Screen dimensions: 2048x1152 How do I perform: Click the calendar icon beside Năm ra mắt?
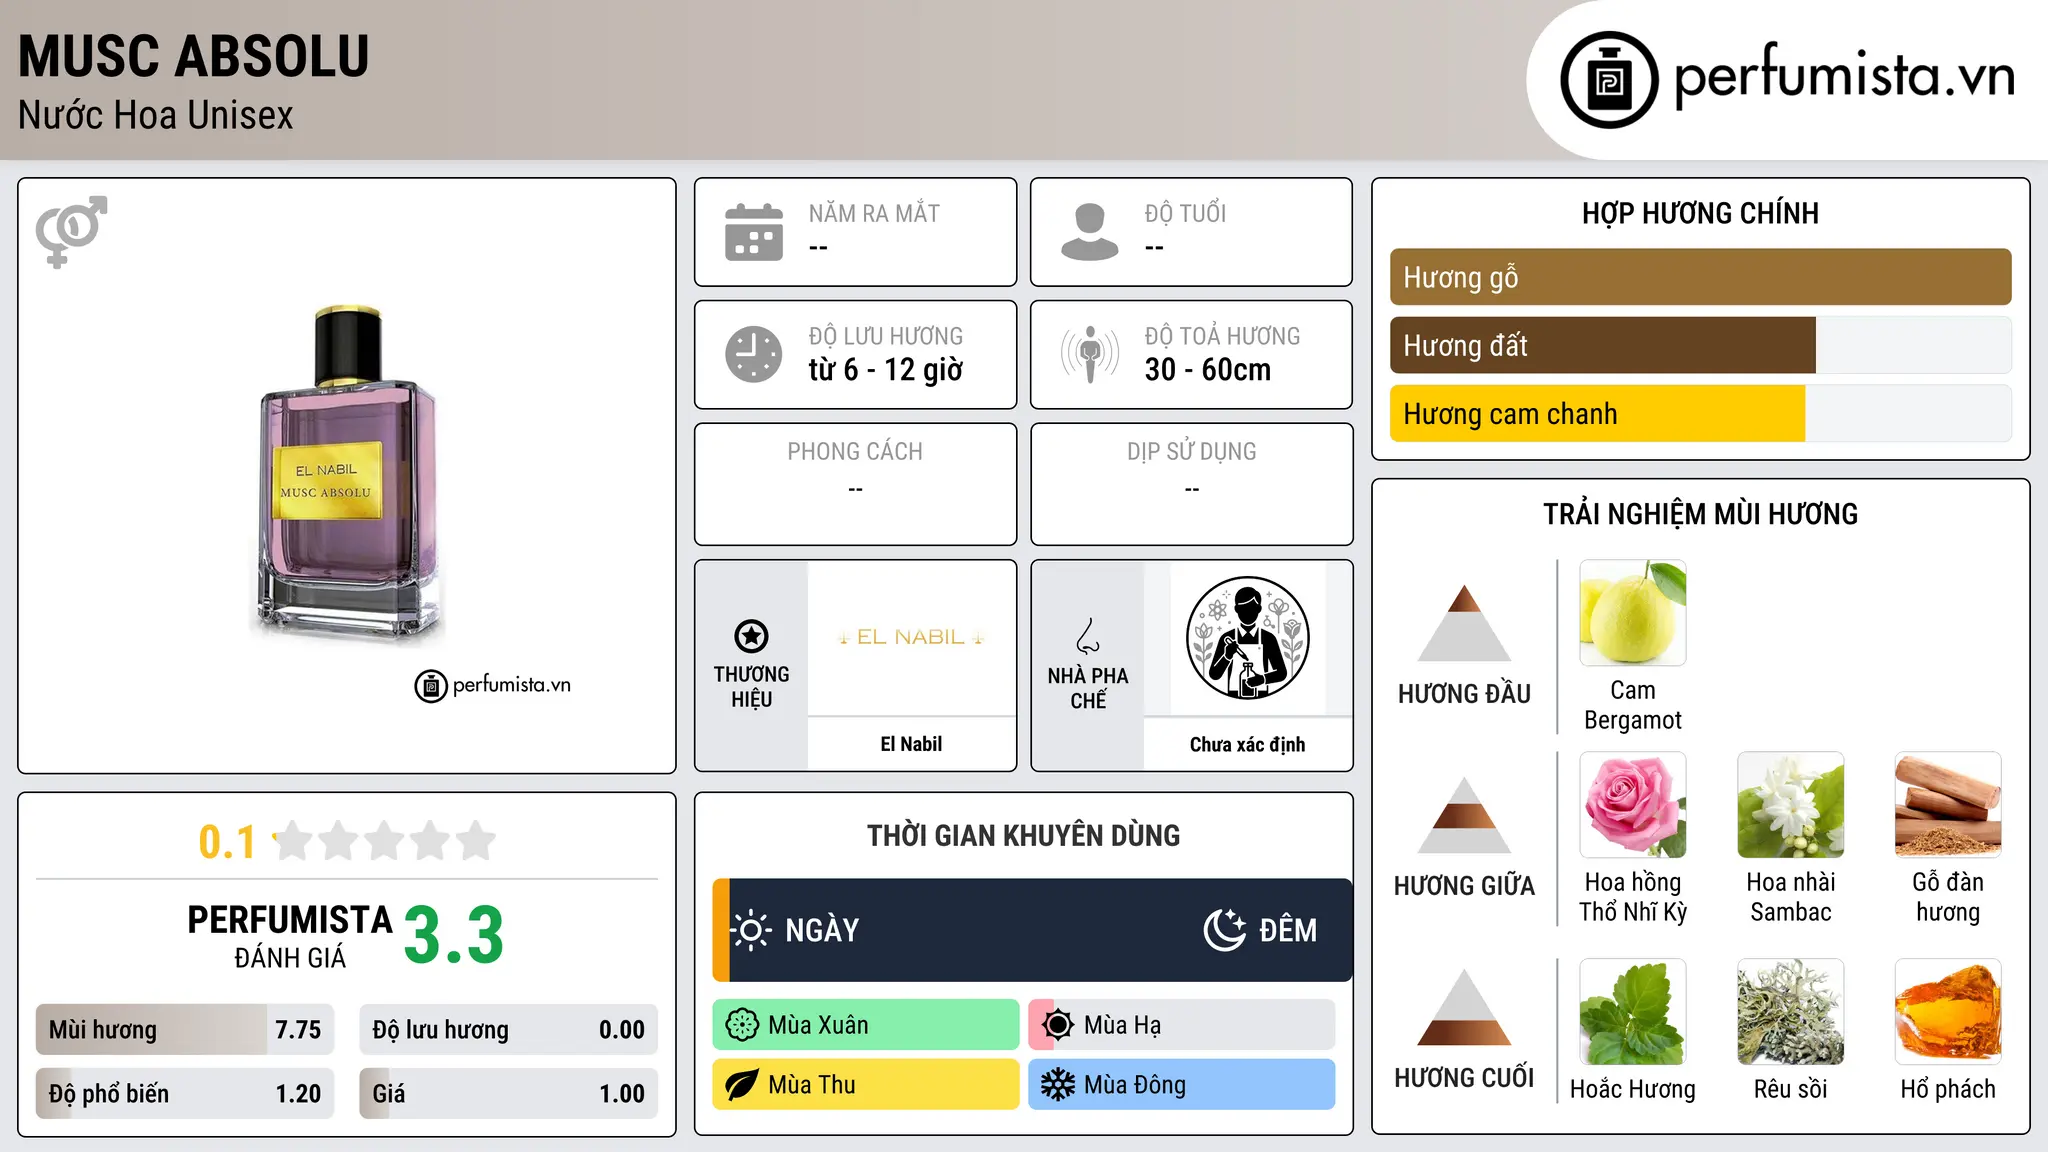pyautogui.click(x=754, y=232)
